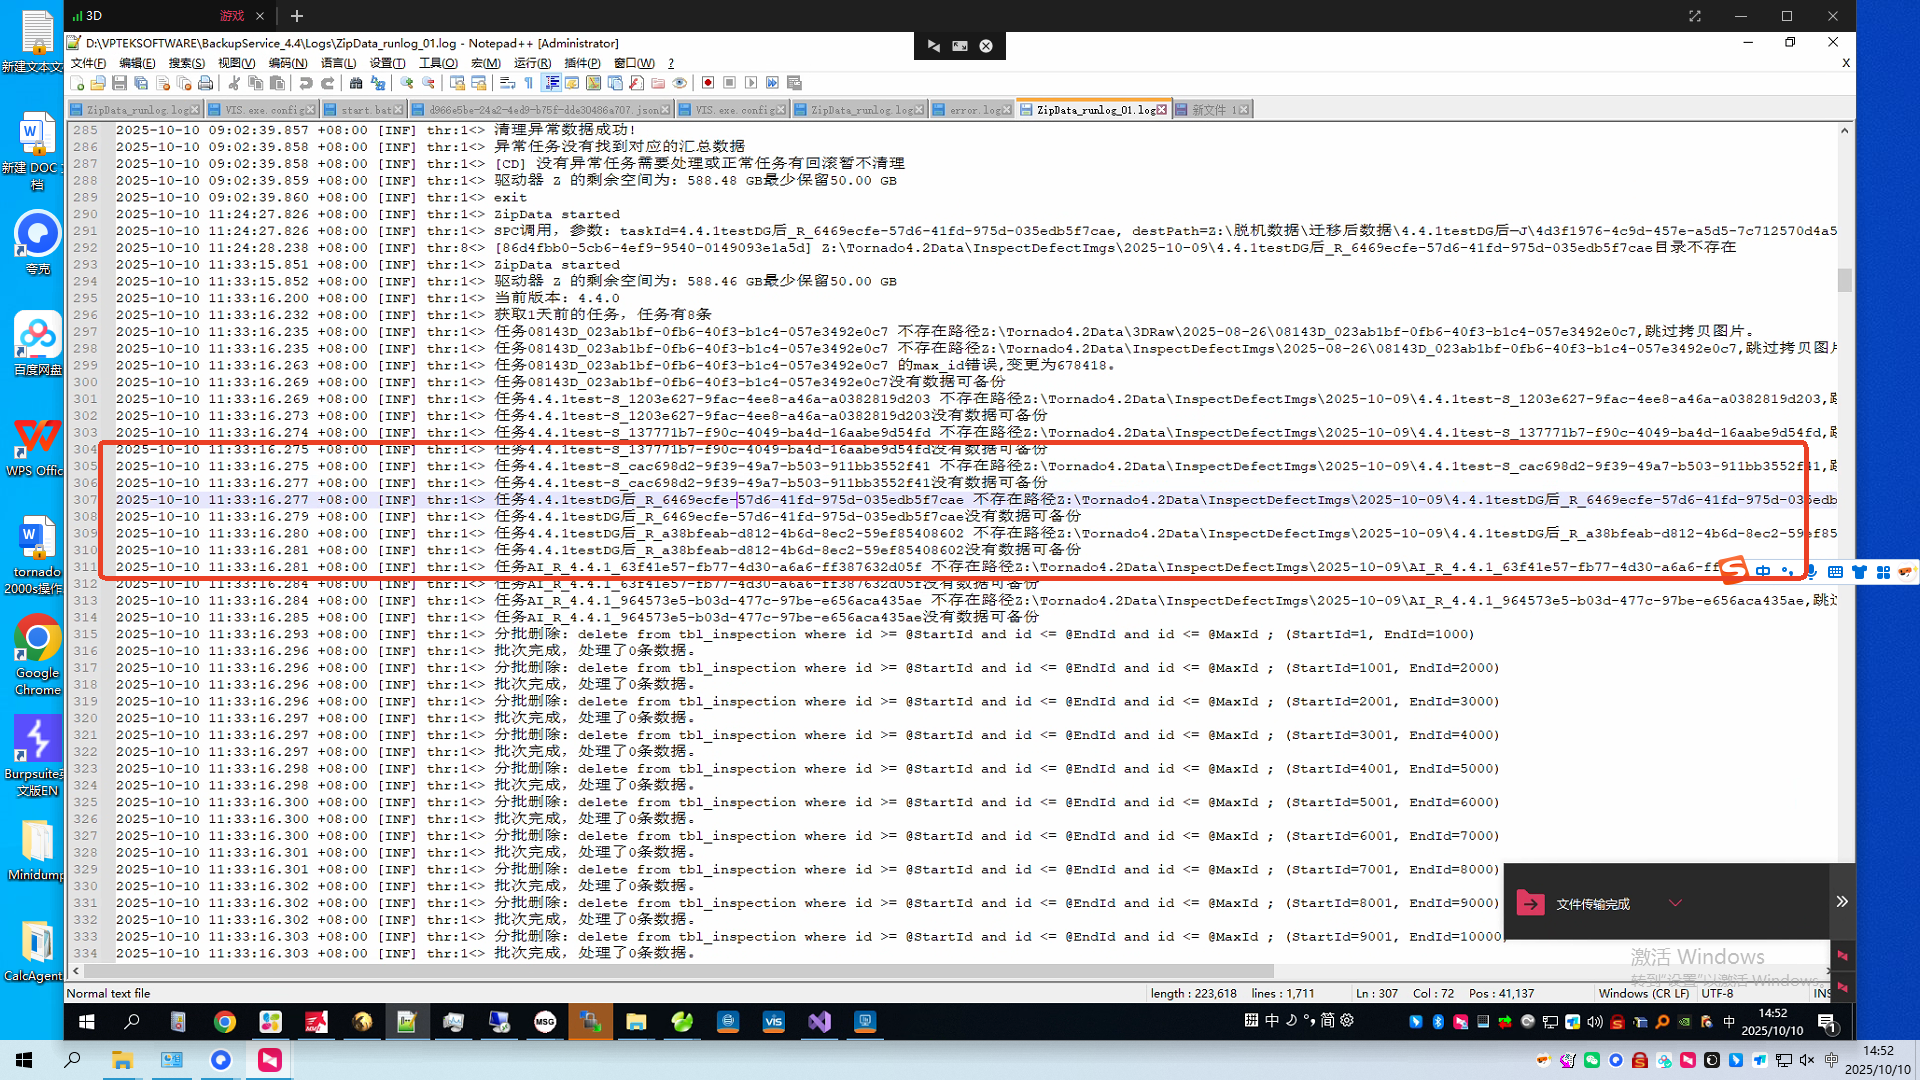Open the 搜索(S) menu

coord(186,63)
